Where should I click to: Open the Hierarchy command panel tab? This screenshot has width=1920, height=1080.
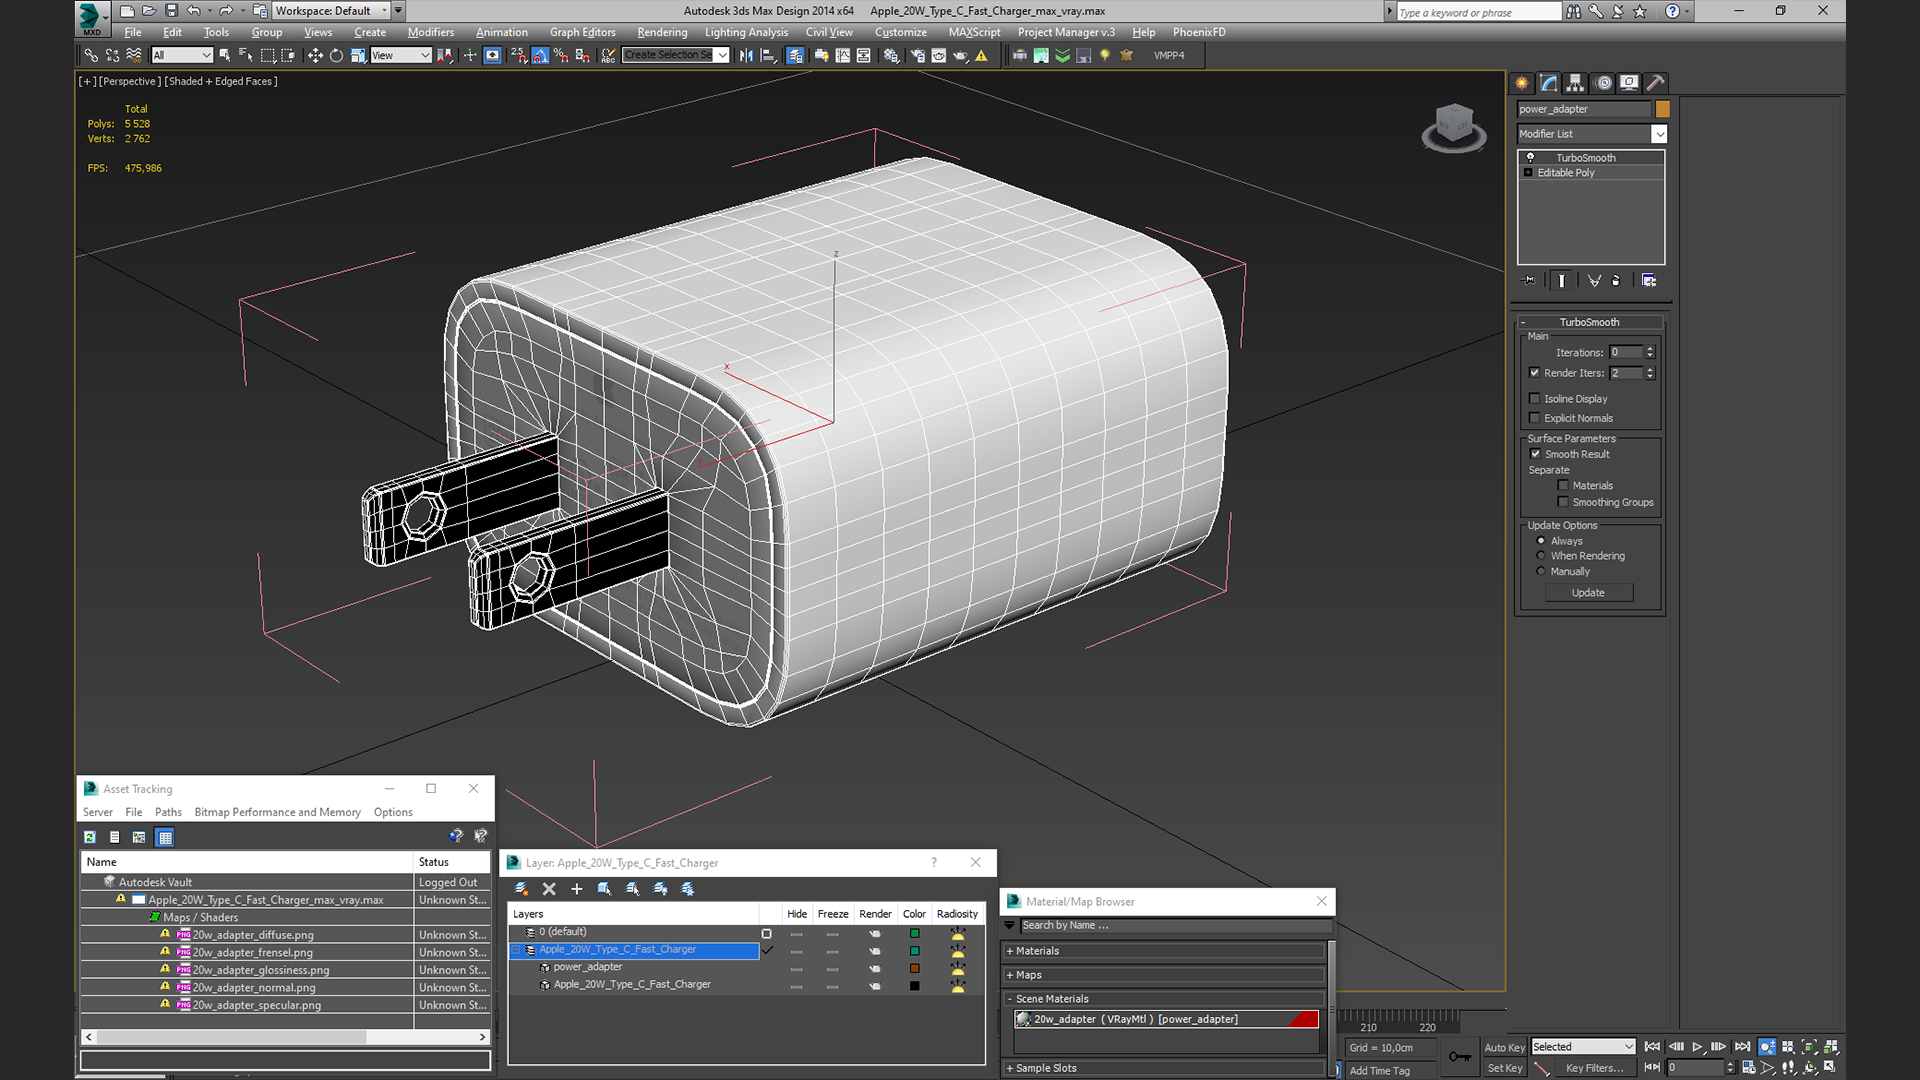click(x=1575, y=83)
